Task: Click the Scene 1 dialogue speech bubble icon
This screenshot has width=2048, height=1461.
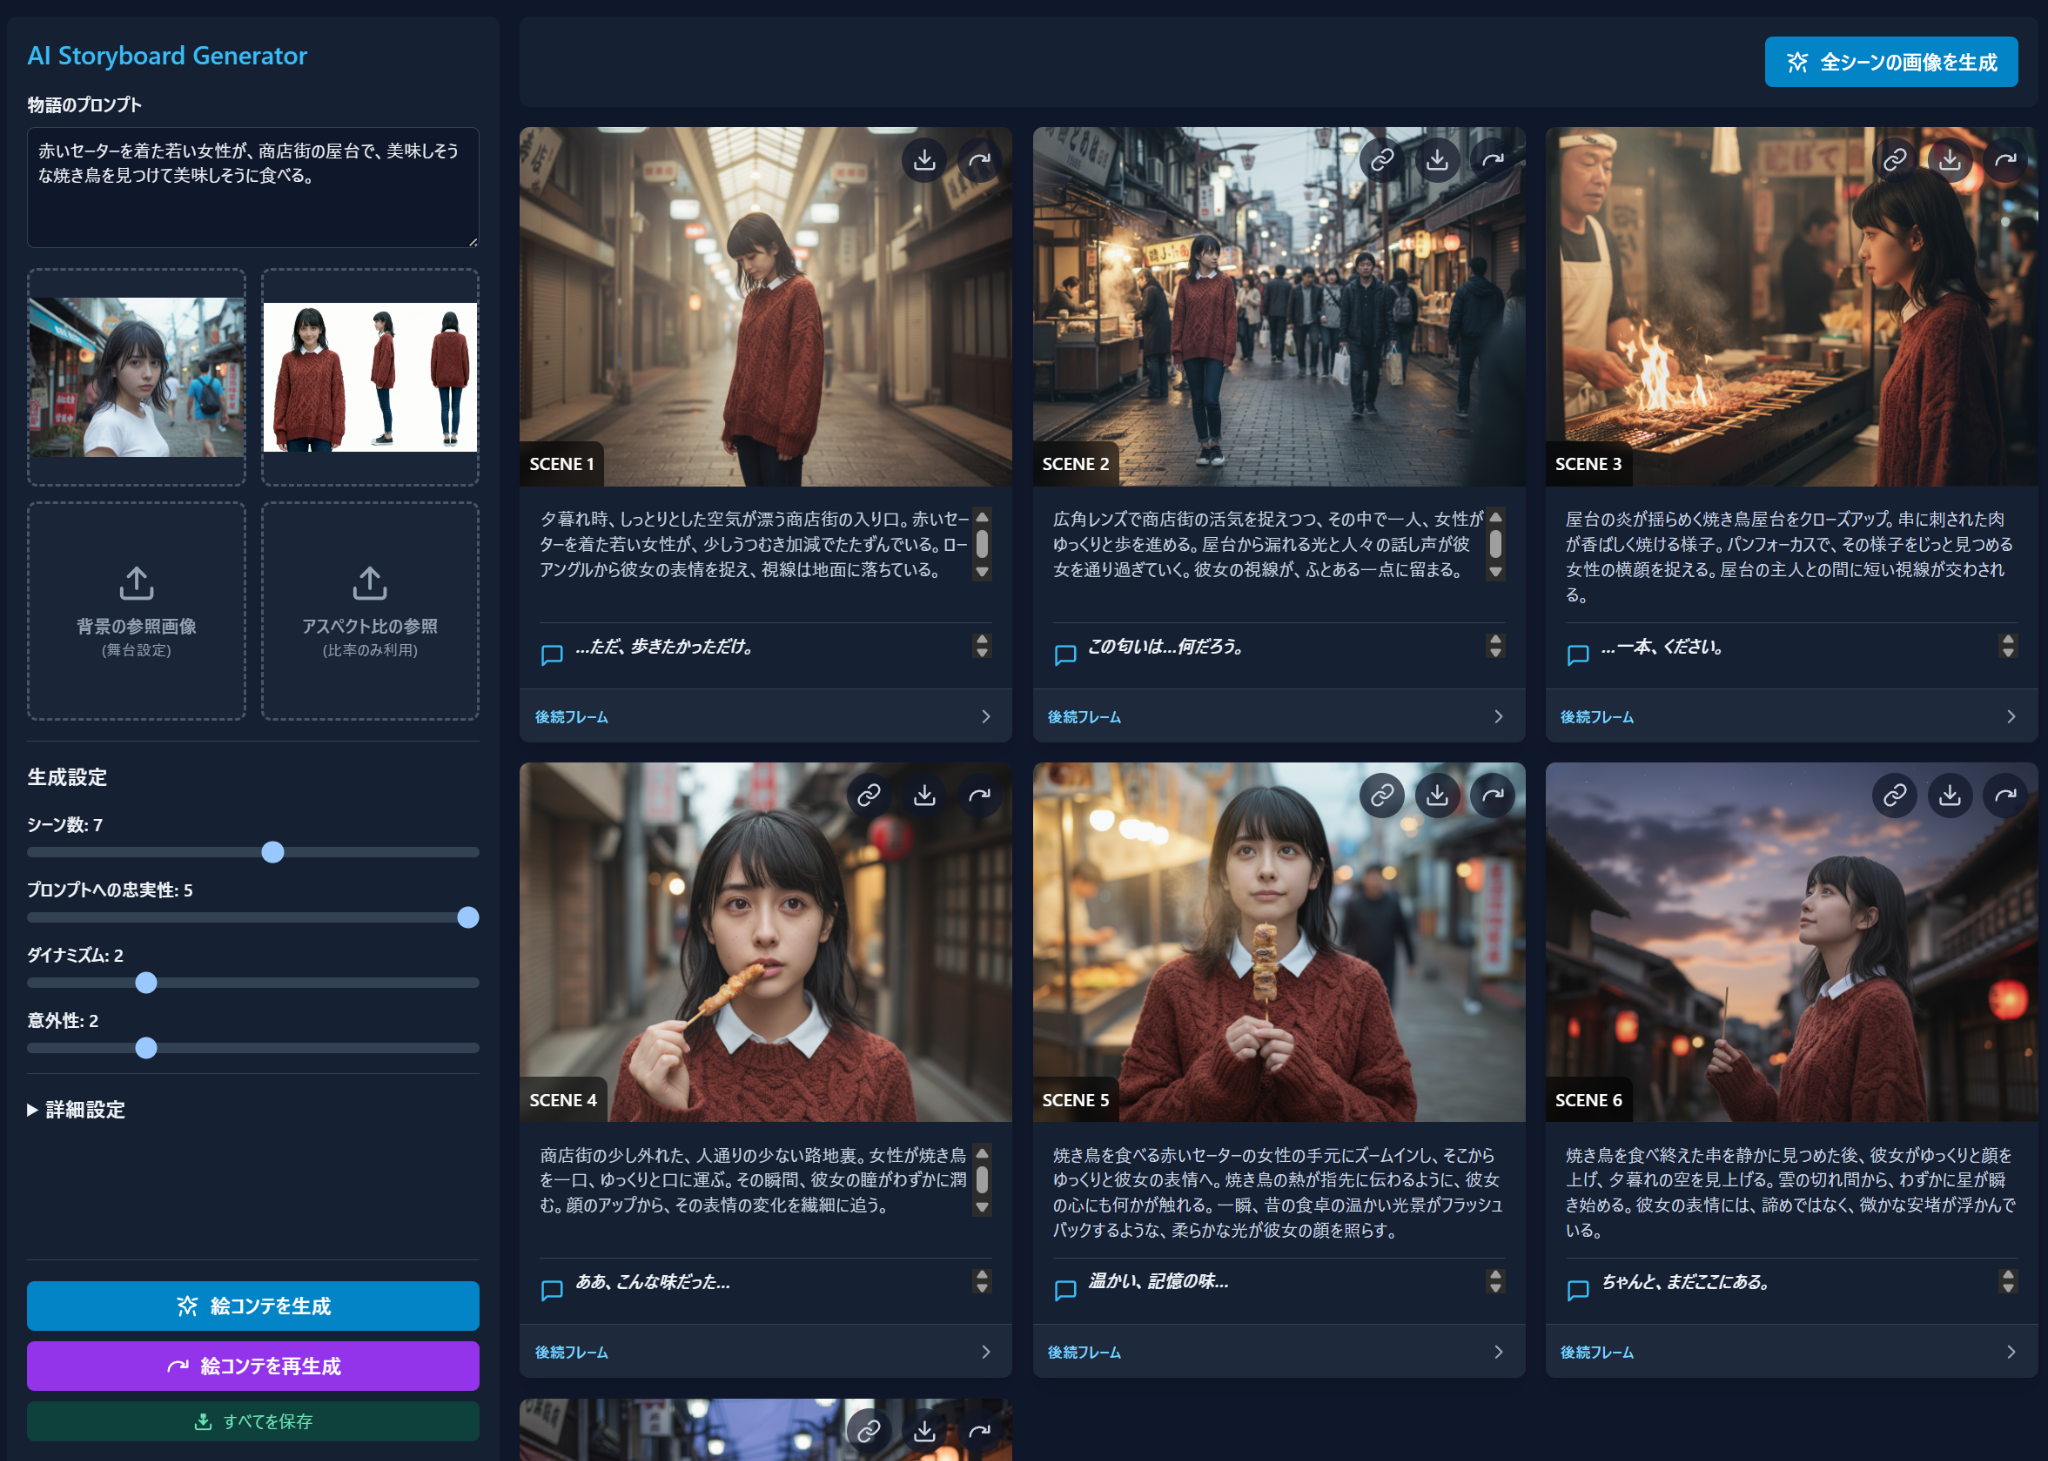Action: 551,655
